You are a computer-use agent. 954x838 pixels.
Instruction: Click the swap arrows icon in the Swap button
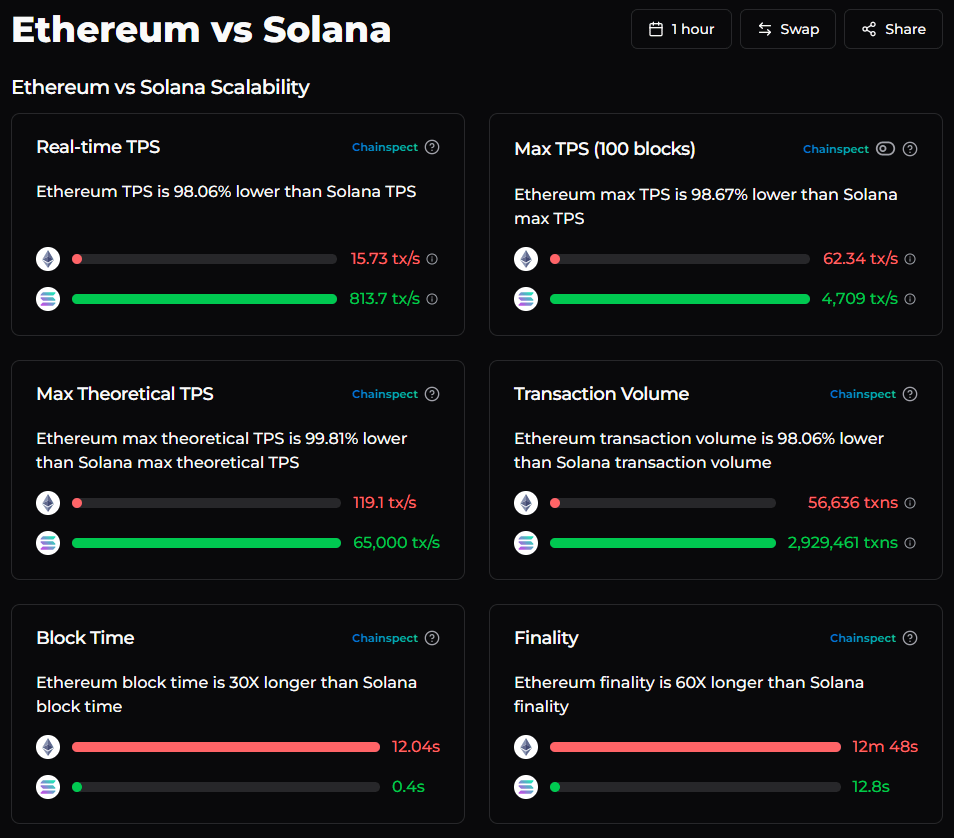pos(763,29)
